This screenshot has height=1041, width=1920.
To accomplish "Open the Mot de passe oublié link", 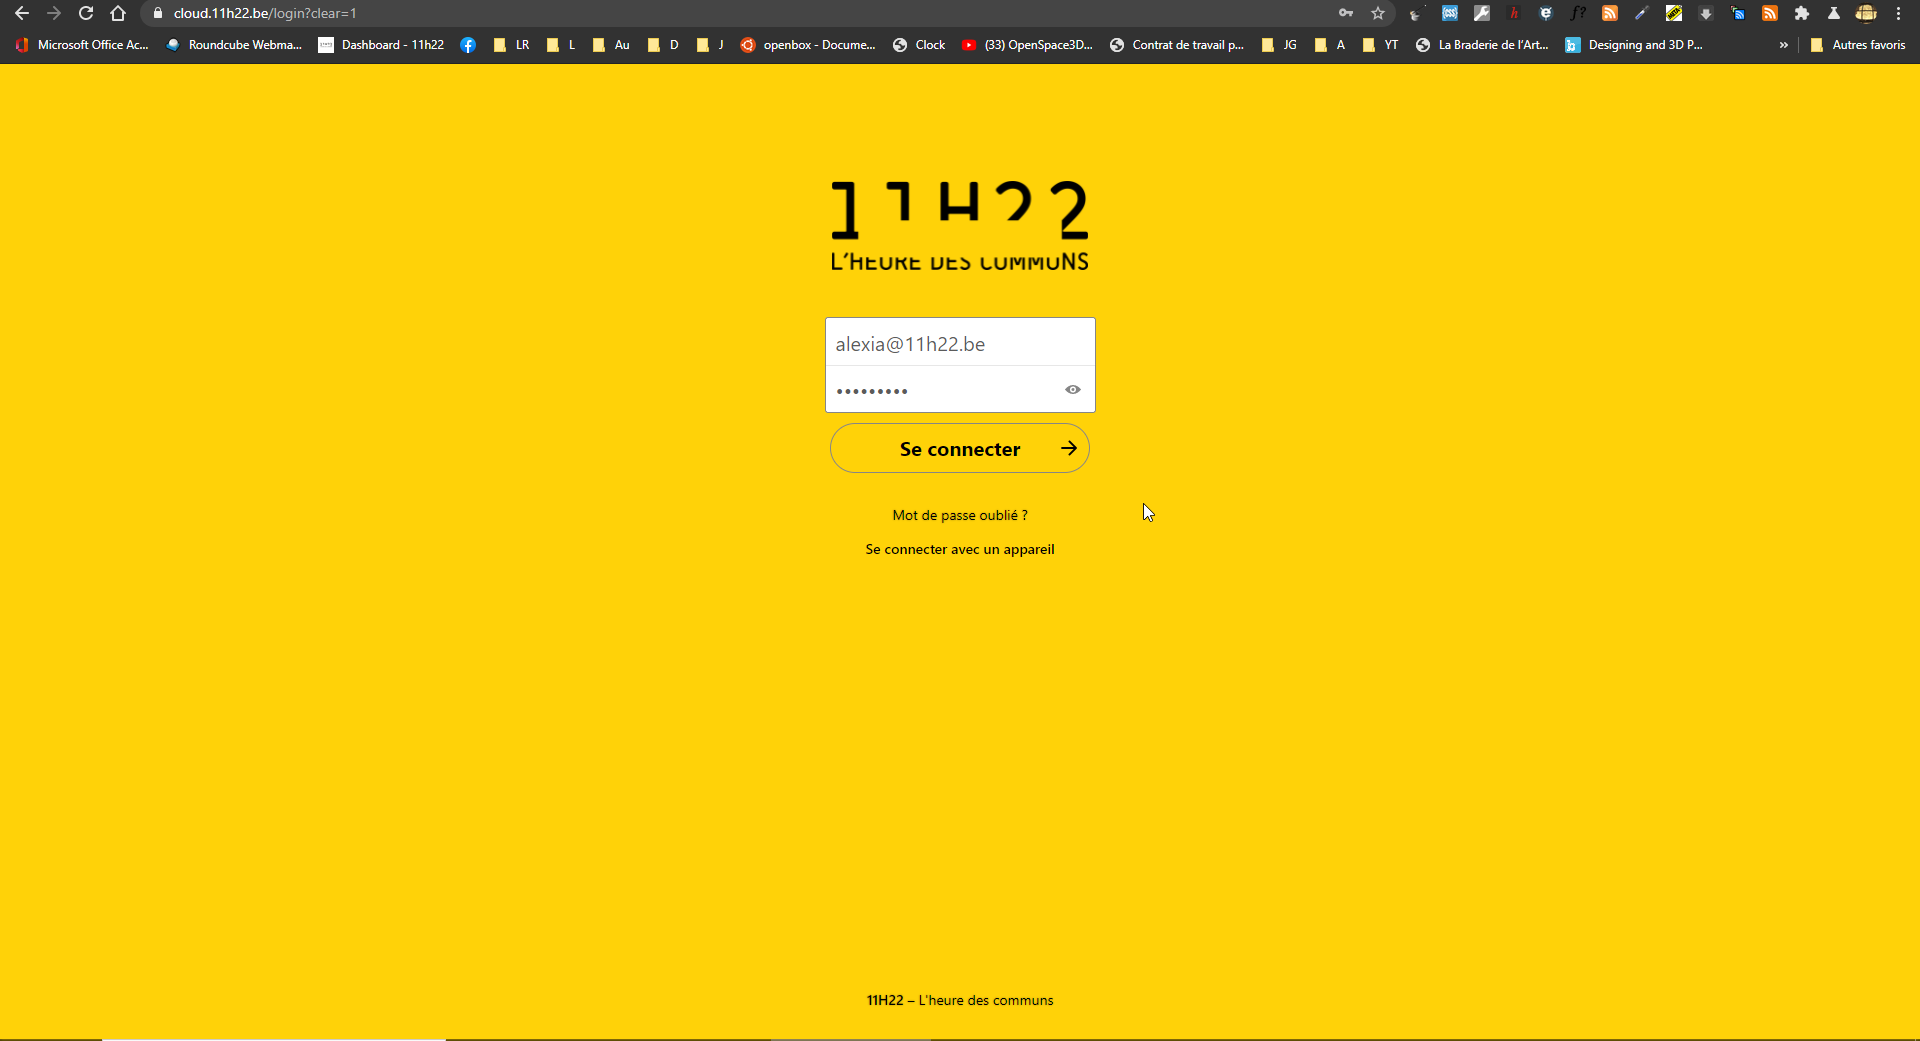I will [959, 515].
